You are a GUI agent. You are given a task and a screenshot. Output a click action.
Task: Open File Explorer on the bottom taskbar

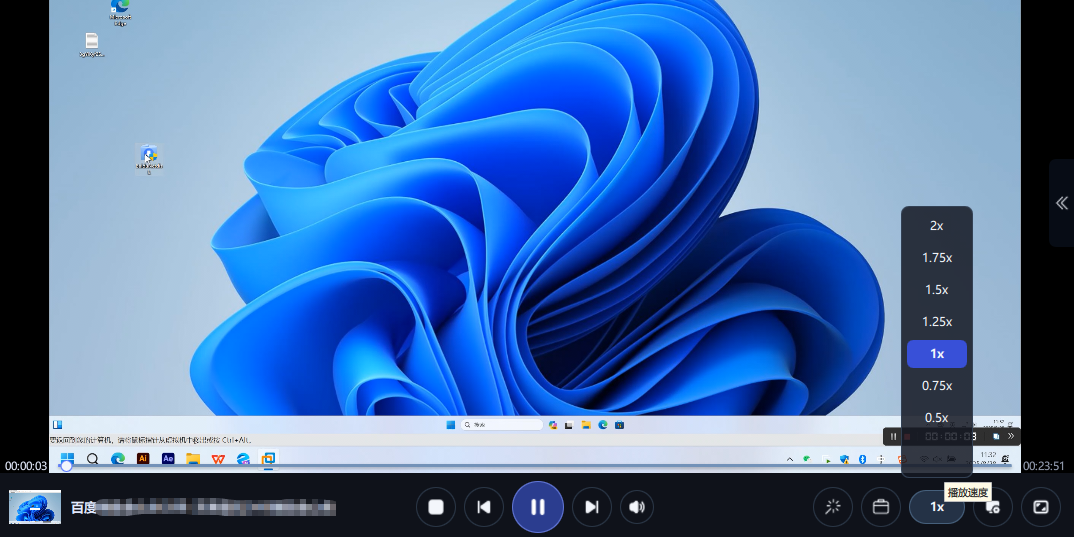coord(193,458)
